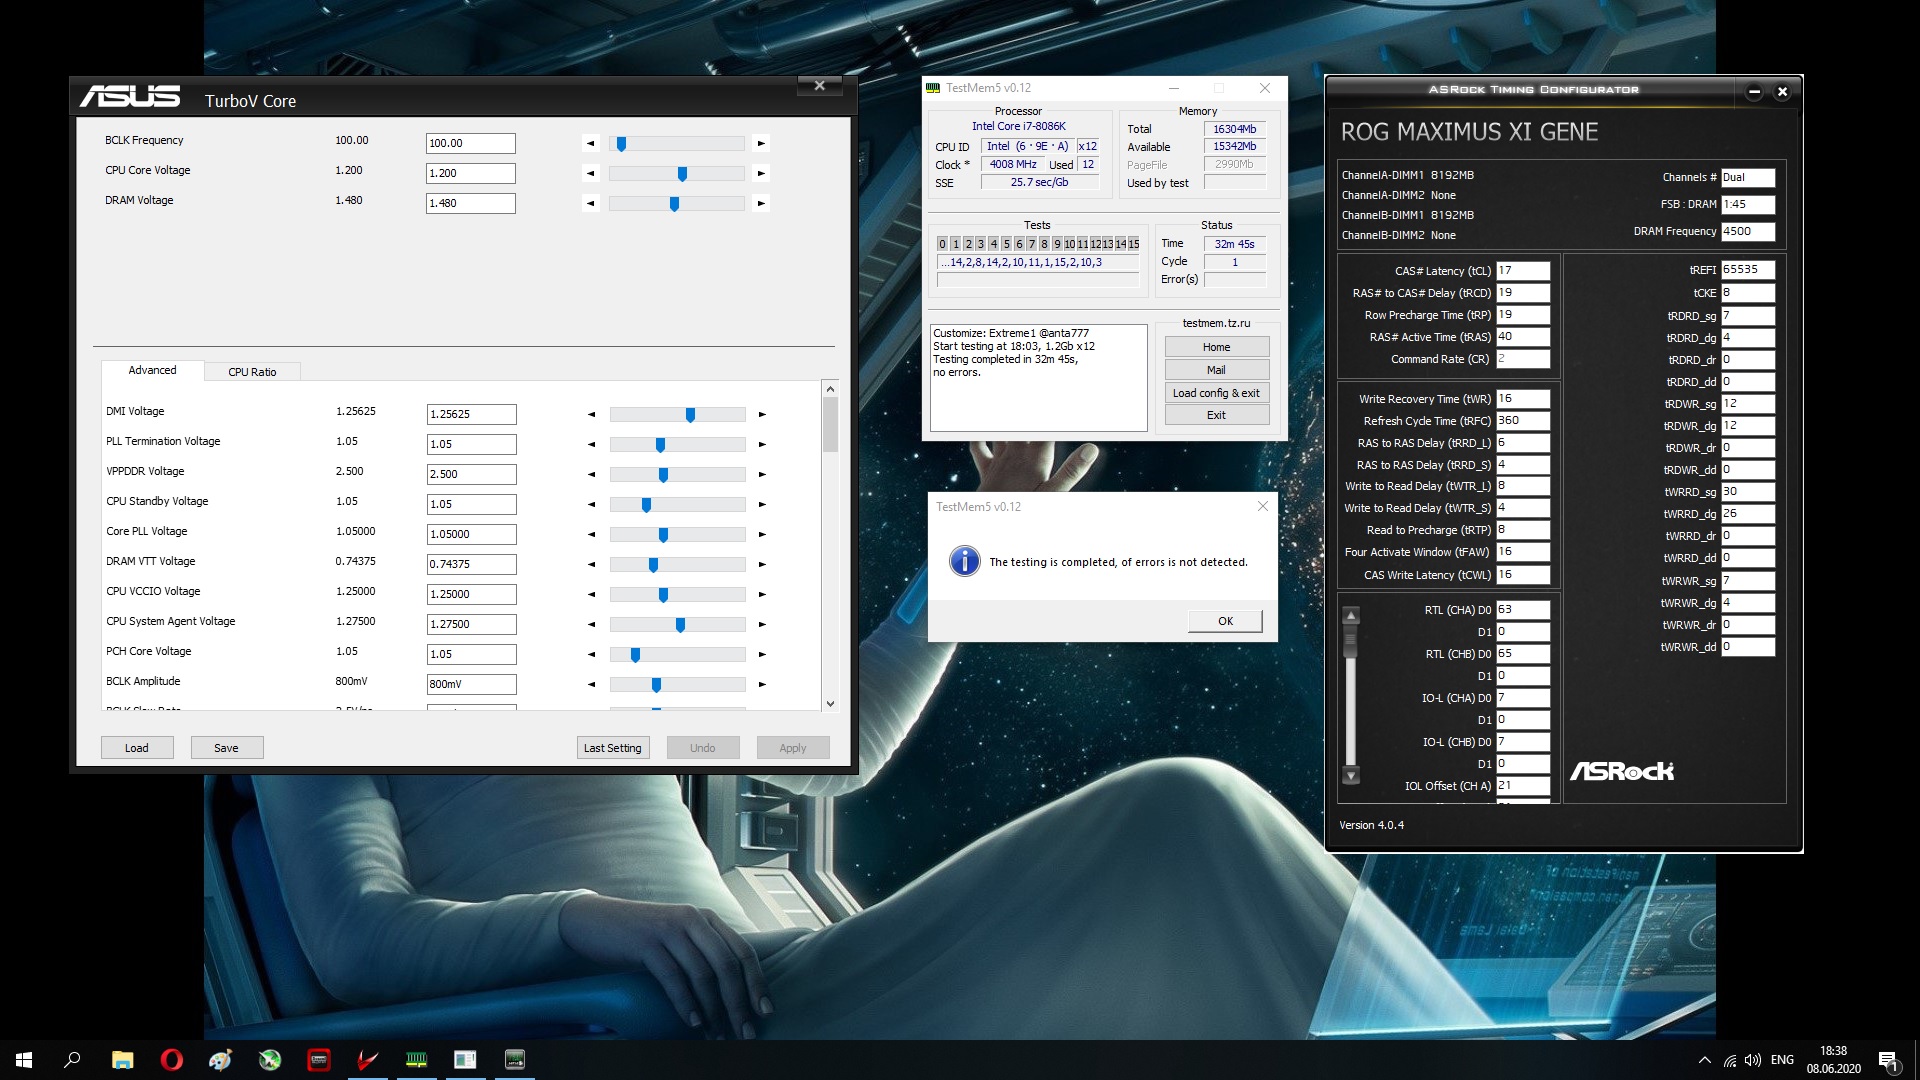Click the Load config & exit button
Image resolution: width=1920 pixels, height=1080 pixels.
tap(1216, 393)
